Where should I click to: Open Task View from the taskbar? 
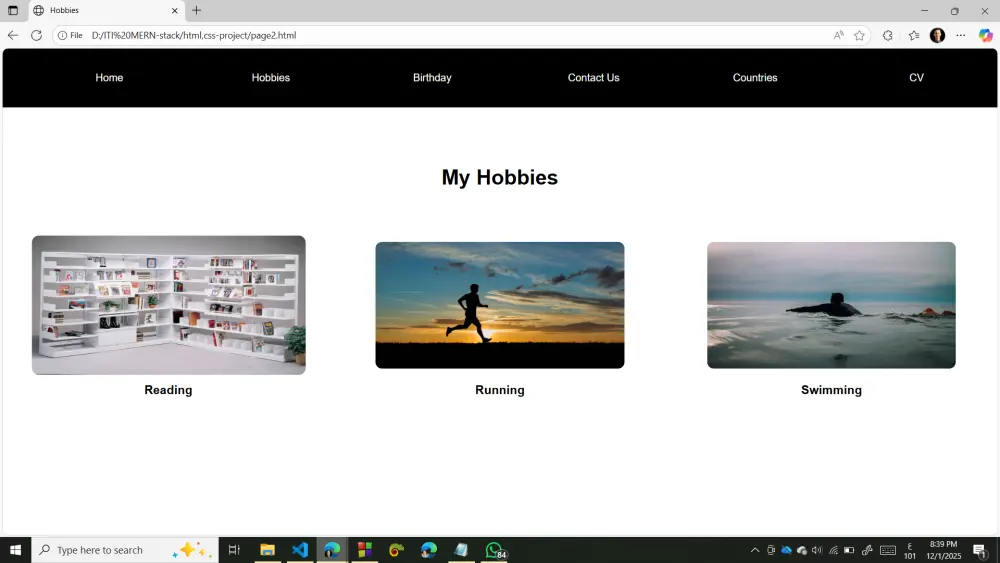coord(234,550)
